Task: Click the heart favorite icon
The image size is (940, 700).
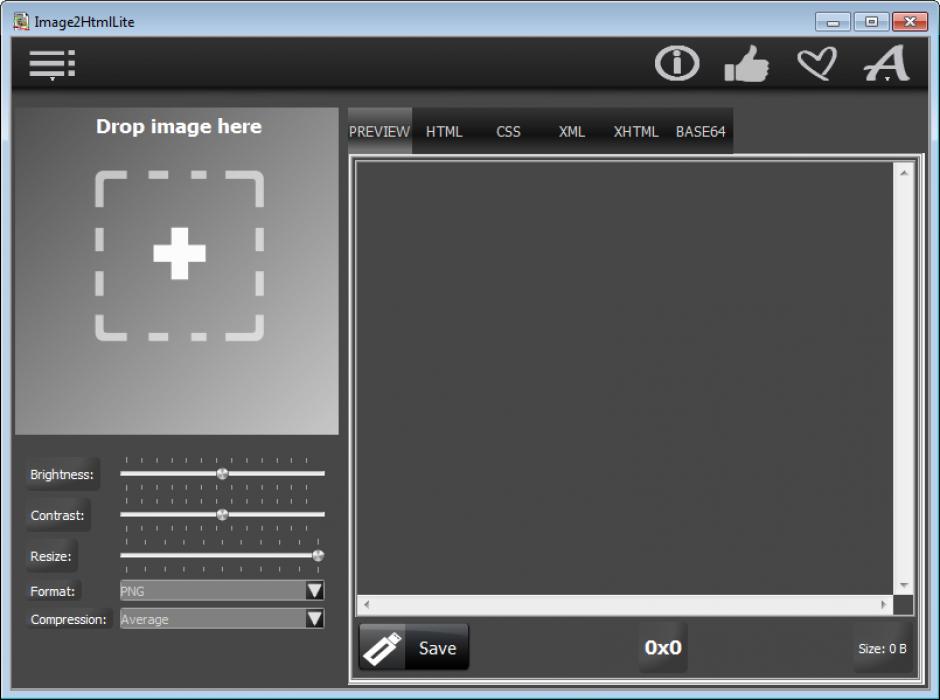Action: pos(816,65)
